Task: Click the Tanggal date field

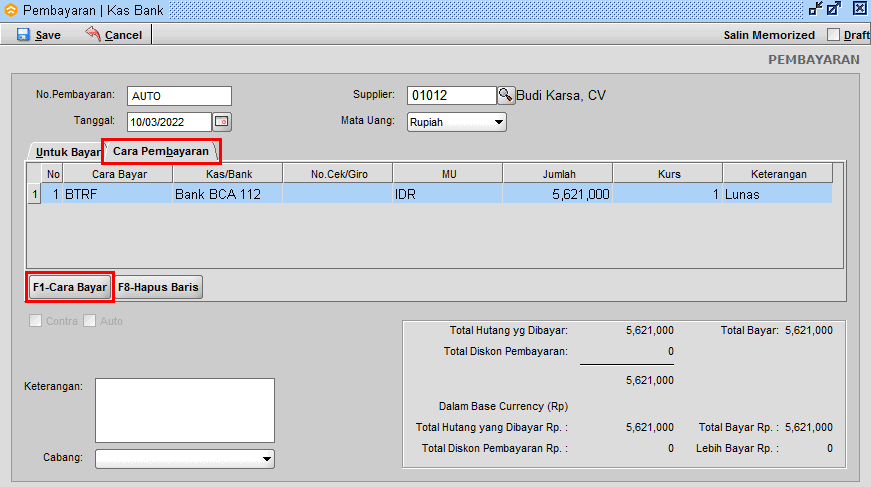Action: tap(169, 122)
